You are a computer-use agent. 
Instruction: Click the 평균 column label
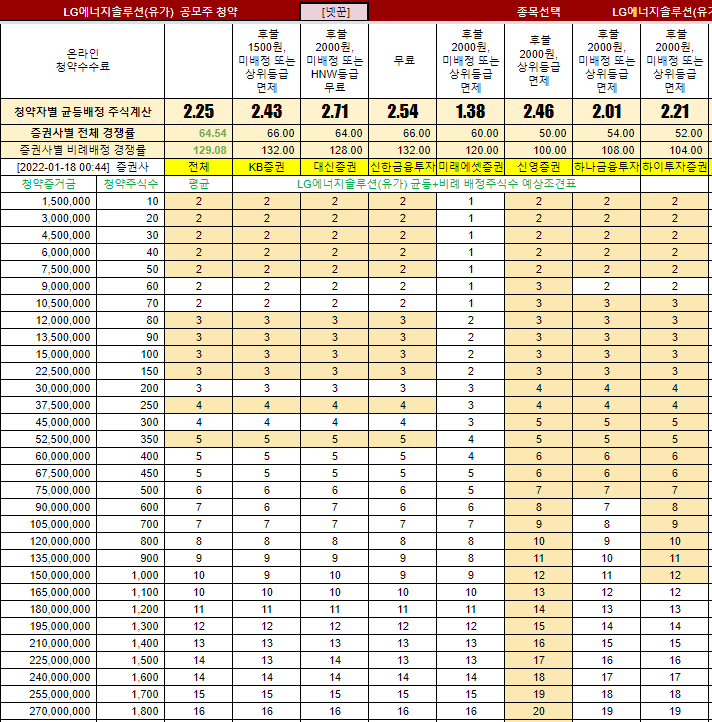[x=198, y=184]
